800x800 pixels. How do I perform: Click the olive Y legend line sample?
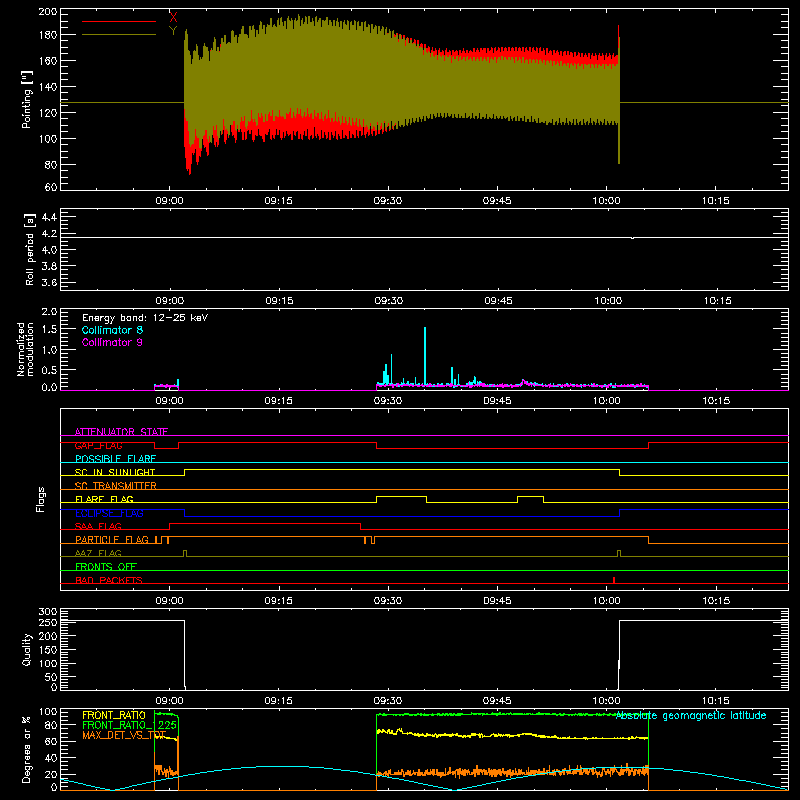click(x=119, y=34)
